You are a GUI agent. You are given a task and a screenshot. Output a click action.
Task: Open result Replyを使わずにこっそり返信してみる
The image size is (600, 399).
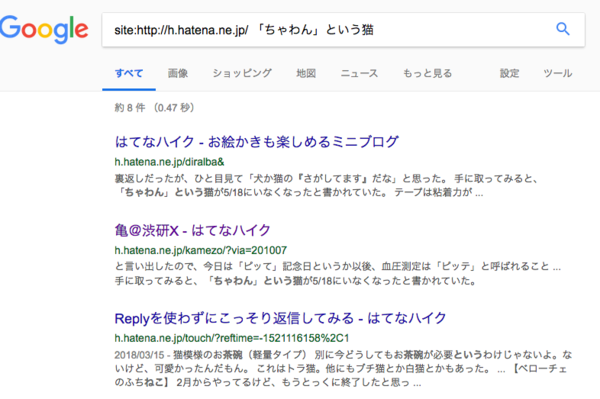coord(280,318)
